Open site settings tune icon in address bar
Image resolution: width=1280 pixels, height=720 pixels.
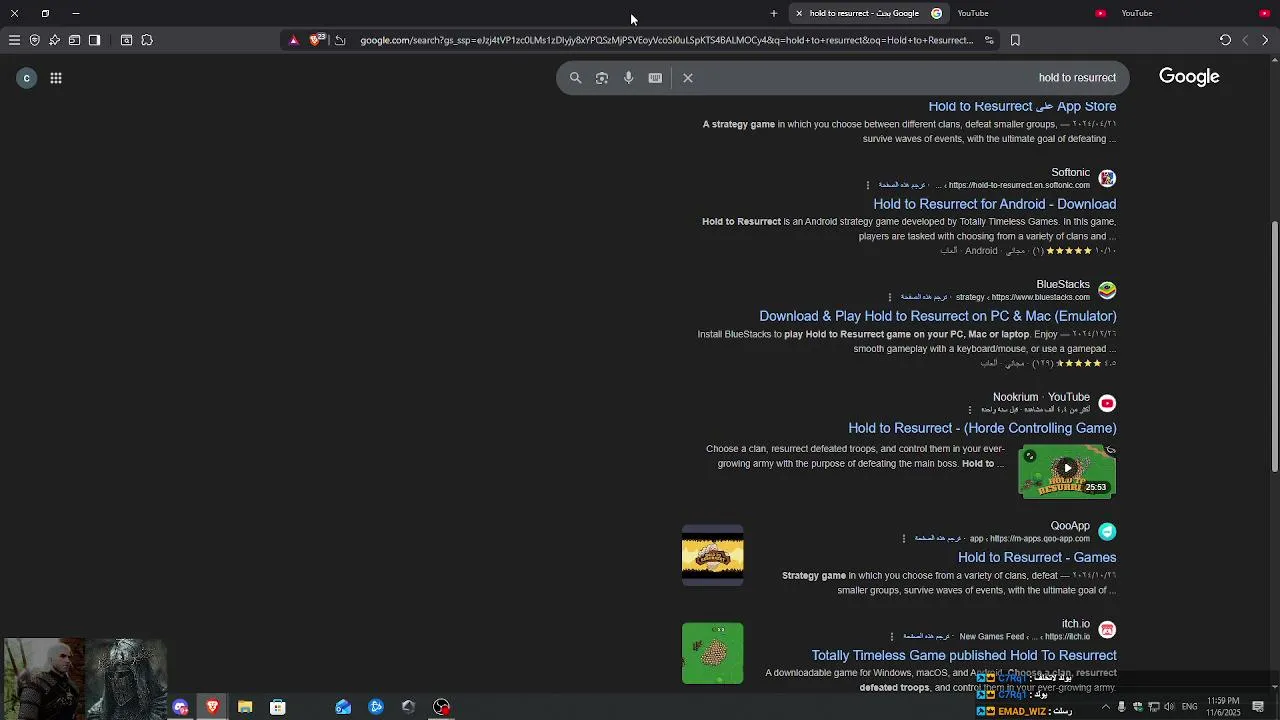pyautogui.click(x=989, y=40)
